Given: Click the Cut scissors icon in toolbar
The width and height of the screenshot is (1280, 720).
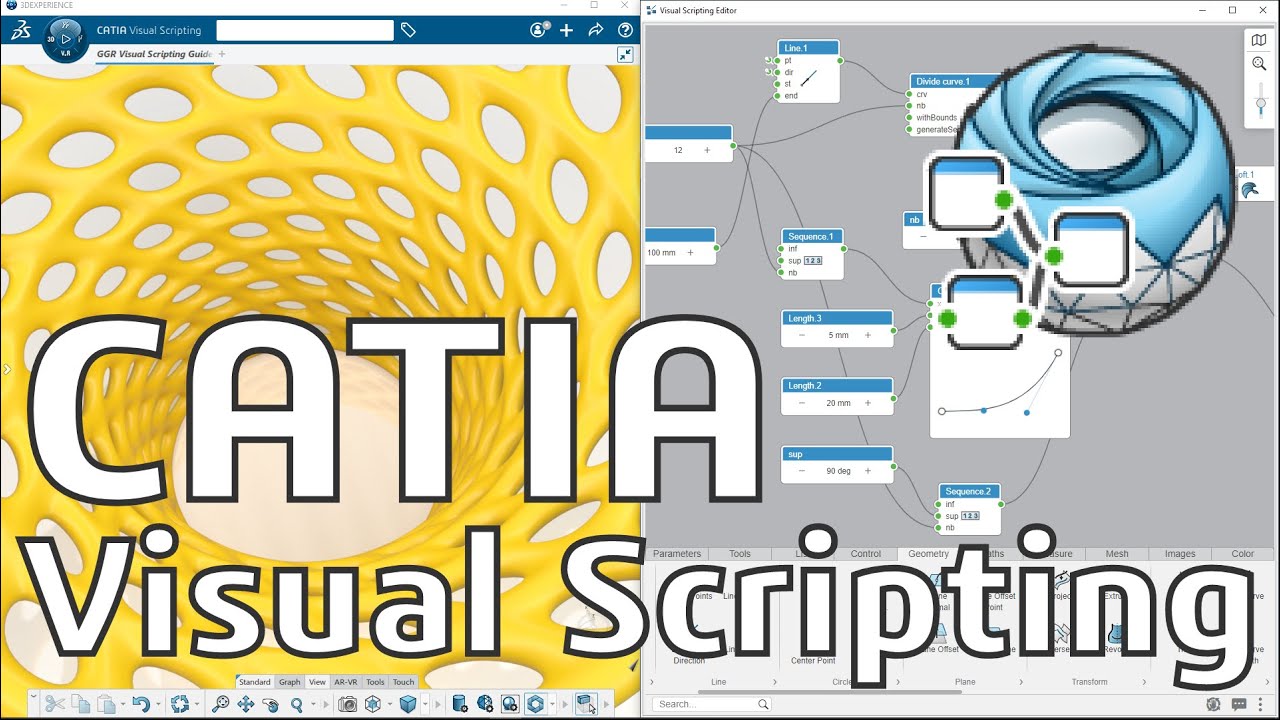Looking at the screenshot, I should coord(55,704).
